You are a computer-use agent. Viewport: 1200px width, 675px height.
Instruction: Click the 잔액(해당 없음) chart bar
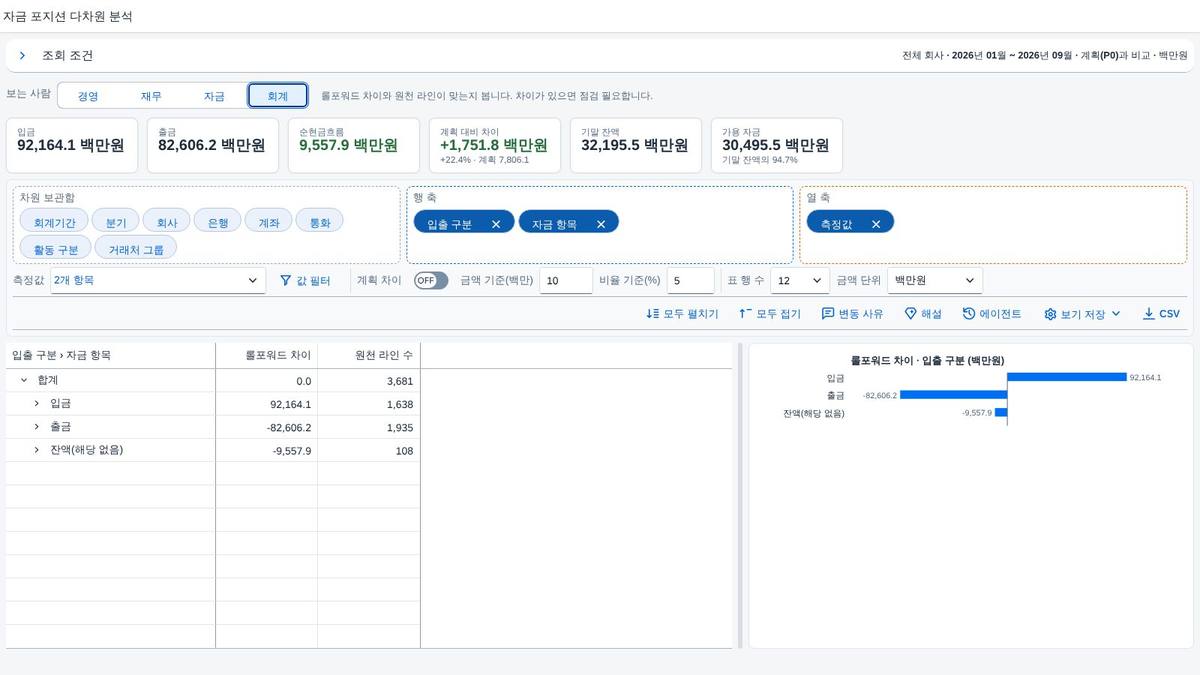(1001, 412)
